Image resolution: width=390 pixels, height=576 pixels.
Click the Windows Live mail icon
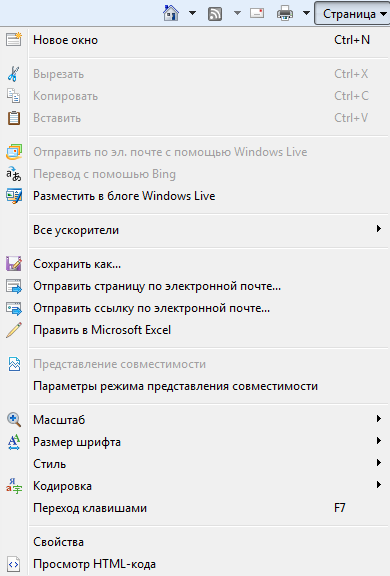tap(14, 152)
